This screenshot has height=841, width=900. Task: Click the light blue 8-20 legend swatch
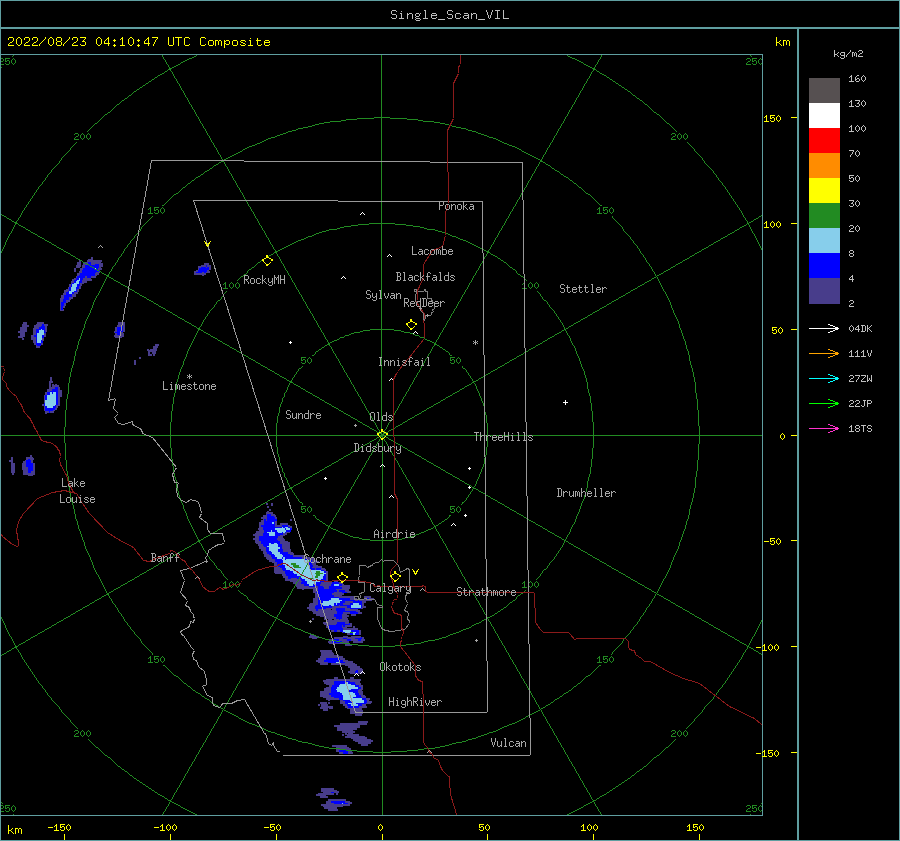tap(824, 241)
